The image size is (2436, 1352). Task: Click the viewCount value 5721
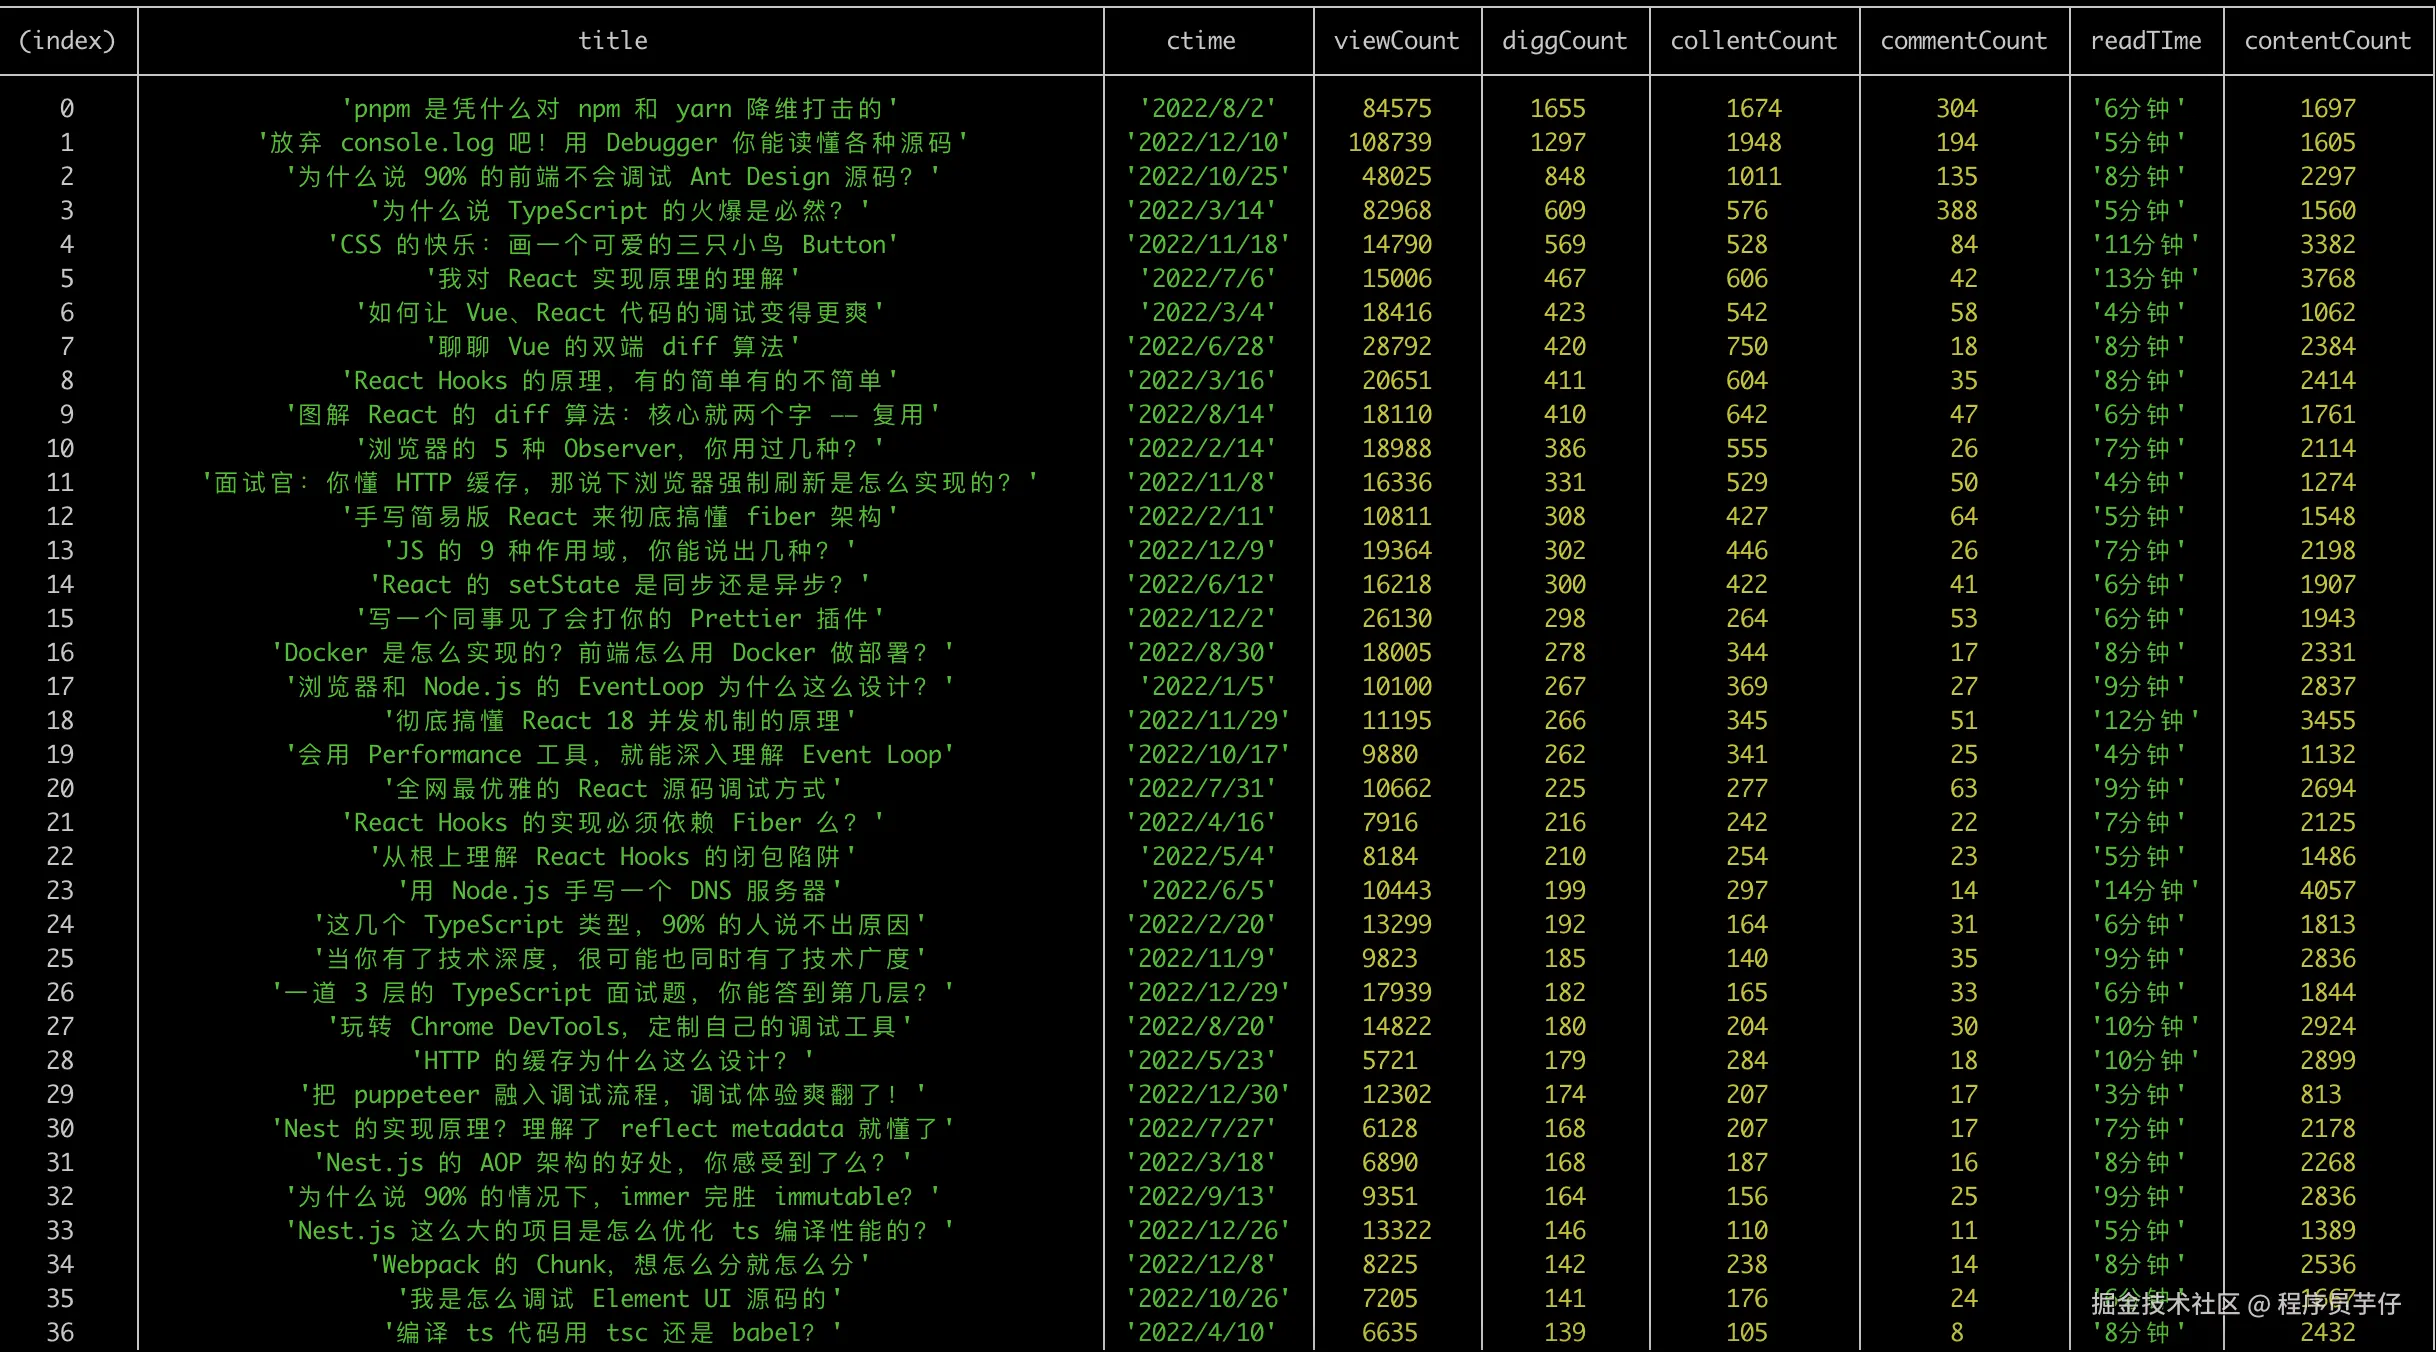pos(1389,1061)
